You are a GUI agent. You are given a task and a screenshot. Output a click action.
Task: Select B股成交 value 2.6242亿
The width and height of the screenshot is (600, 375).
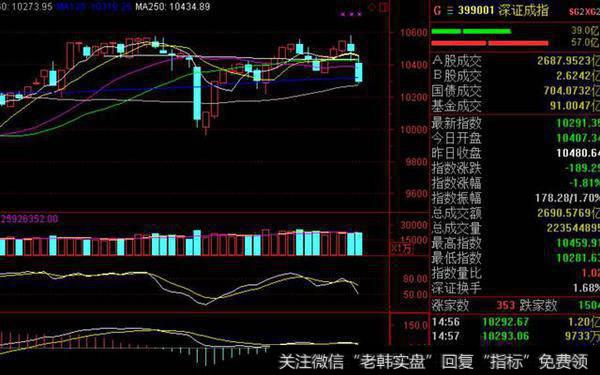pyautogui.click(x=578, y=76)
